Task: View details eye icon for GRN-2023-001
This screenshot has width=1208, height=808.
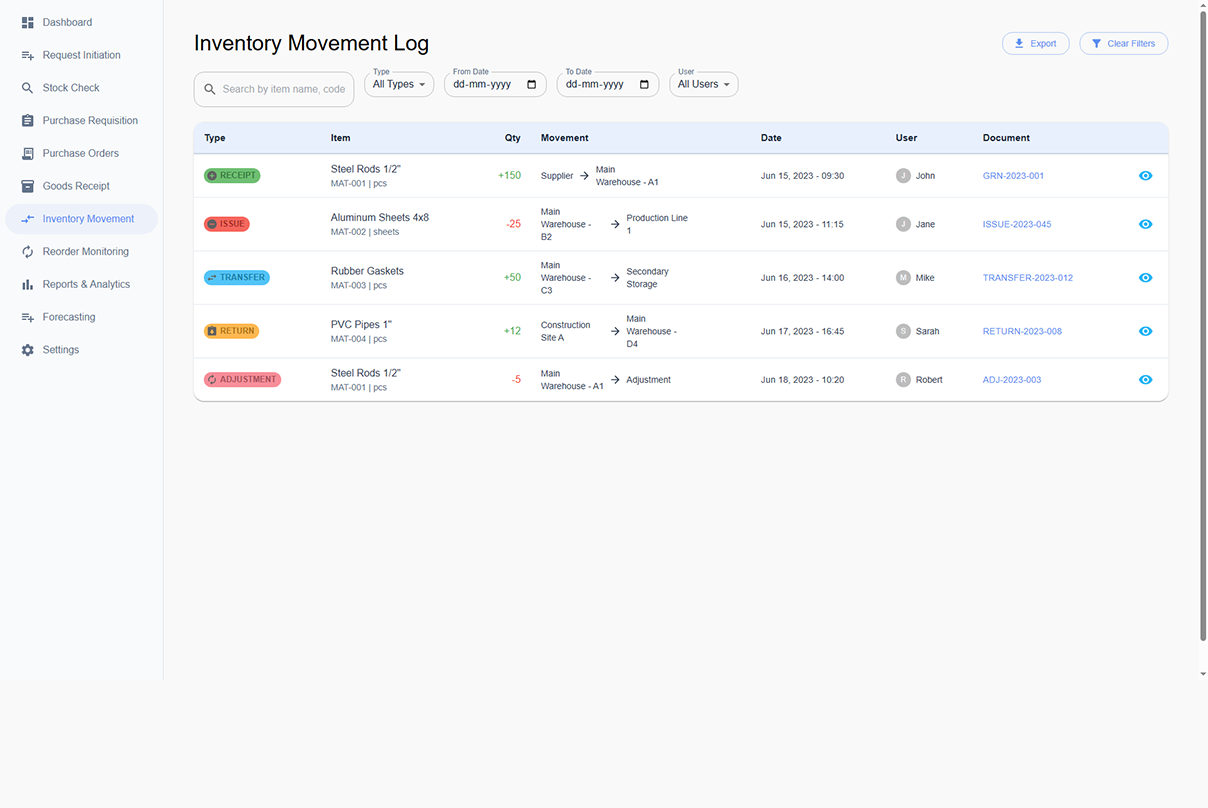Action: coord(1146,175)
